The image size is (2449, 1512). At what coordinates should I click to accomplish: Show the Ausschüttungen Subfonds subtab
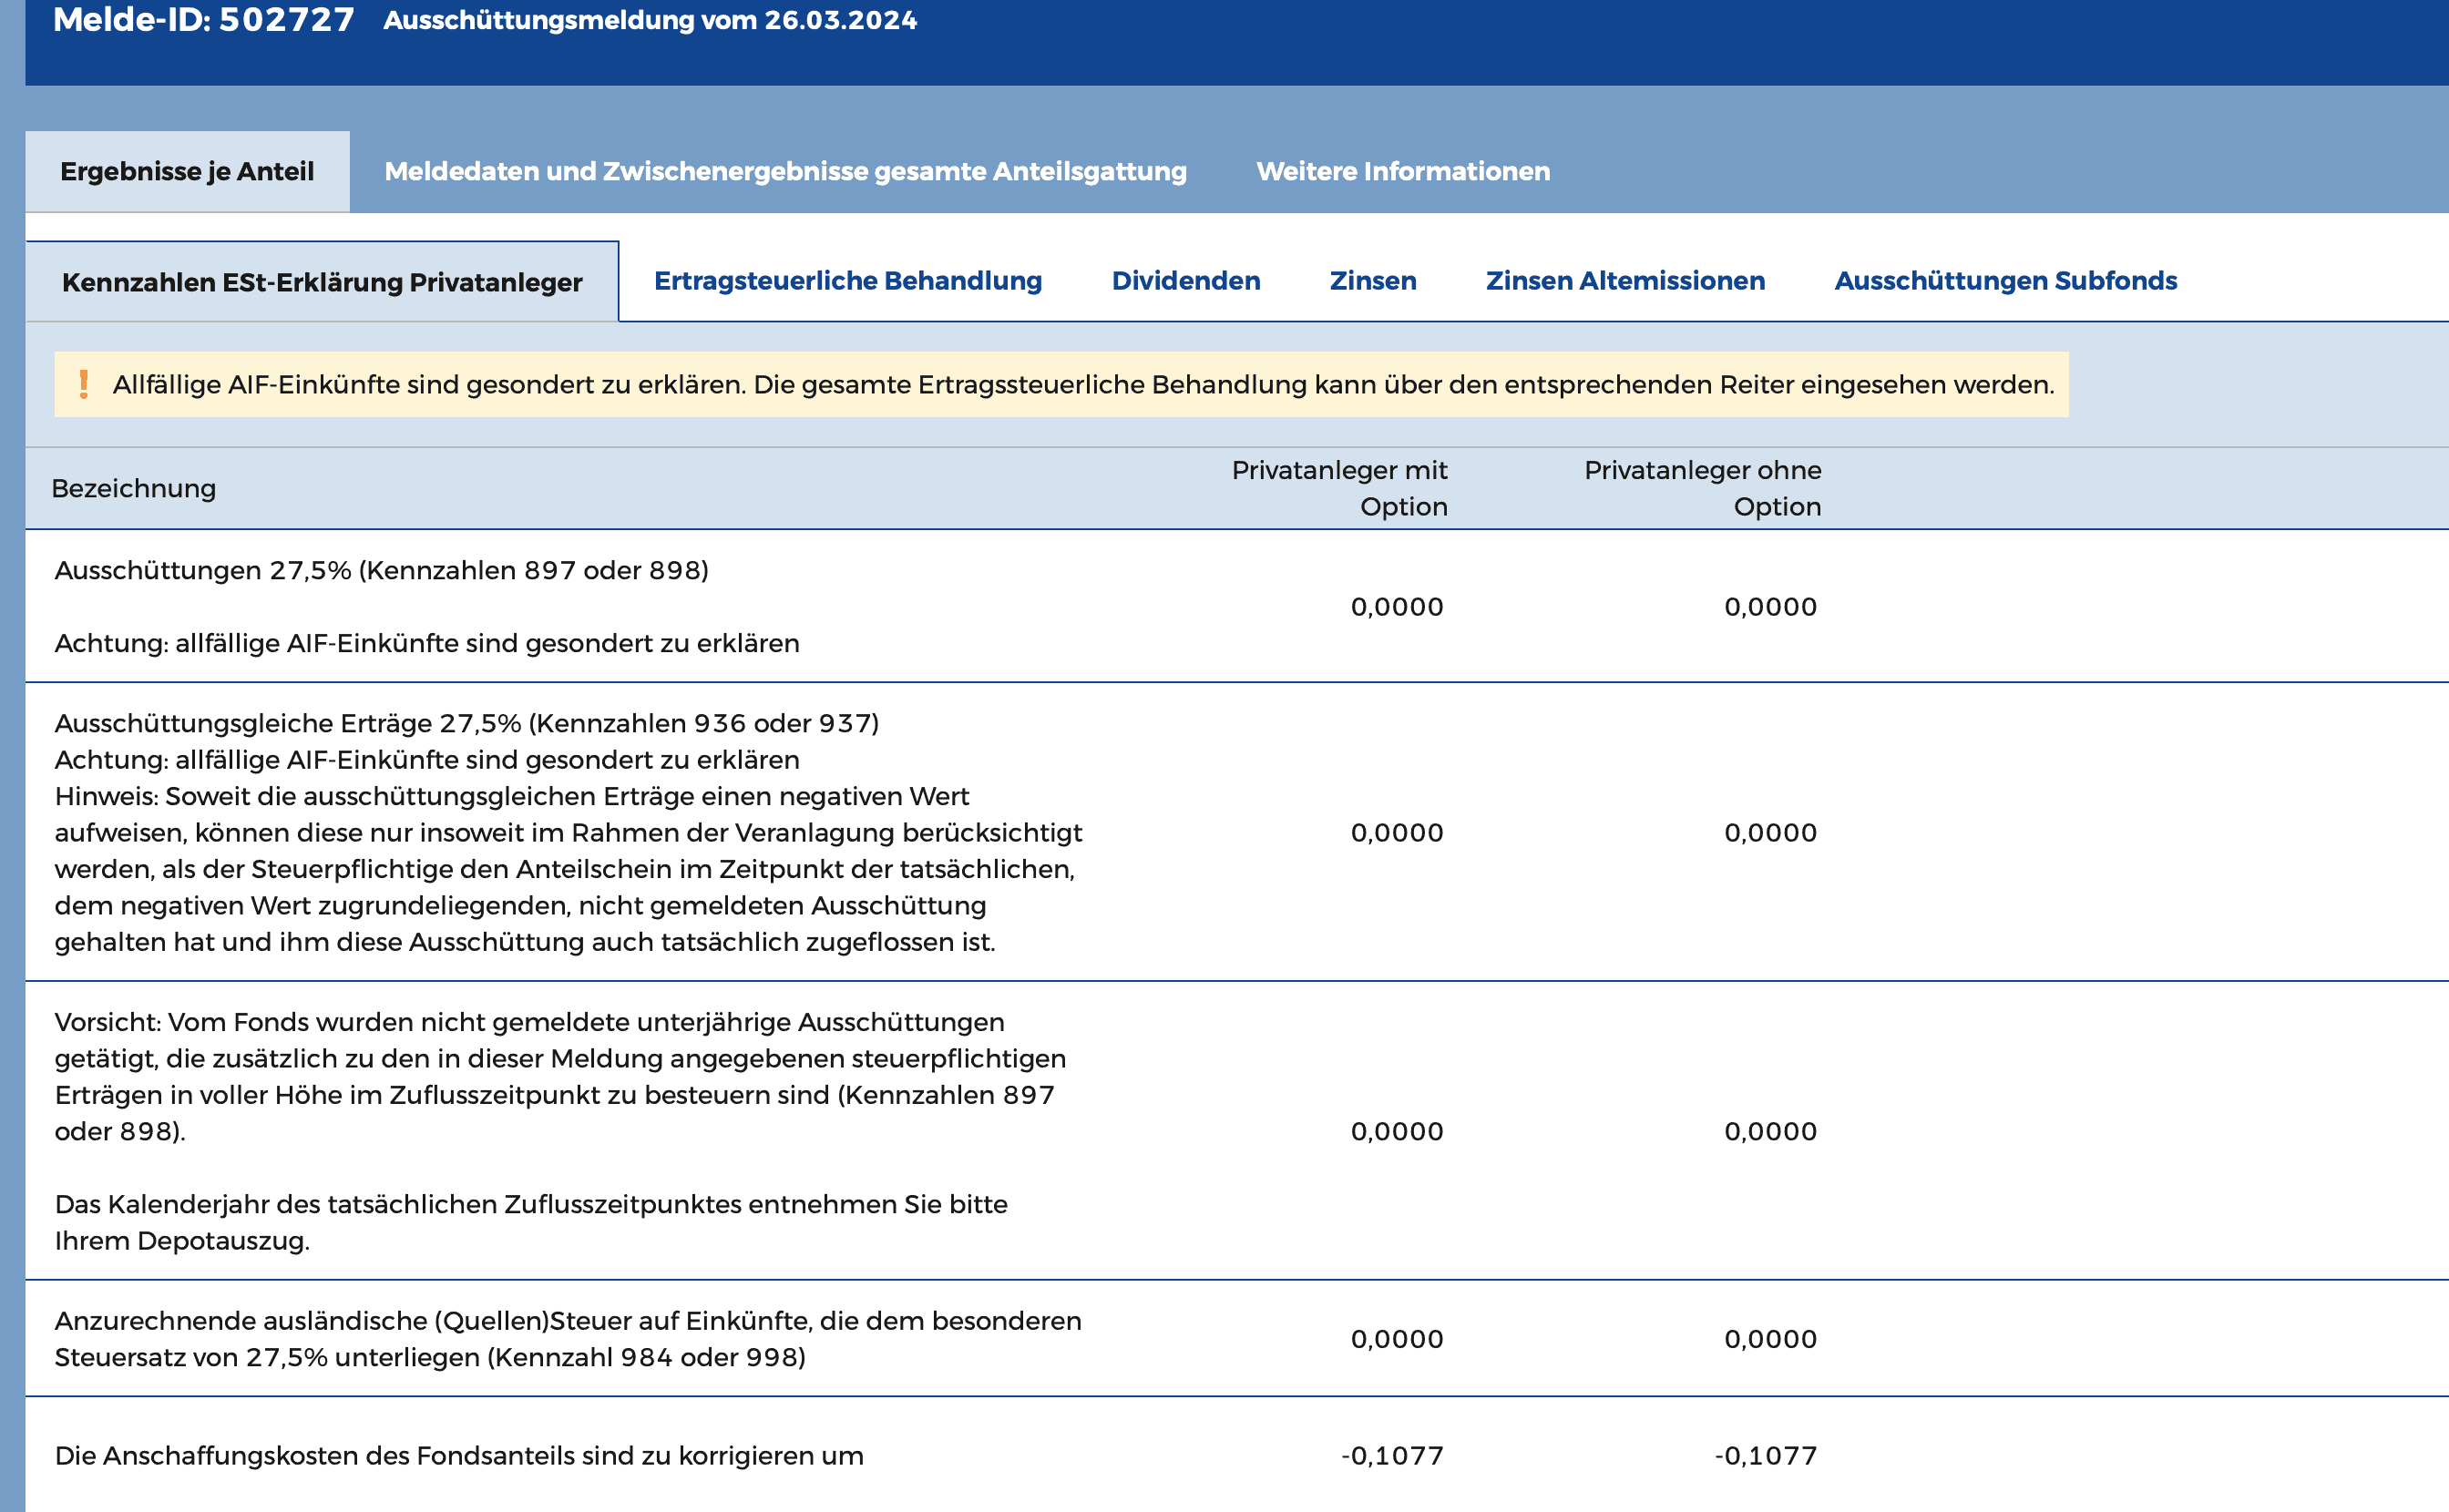coord(2005,281)
